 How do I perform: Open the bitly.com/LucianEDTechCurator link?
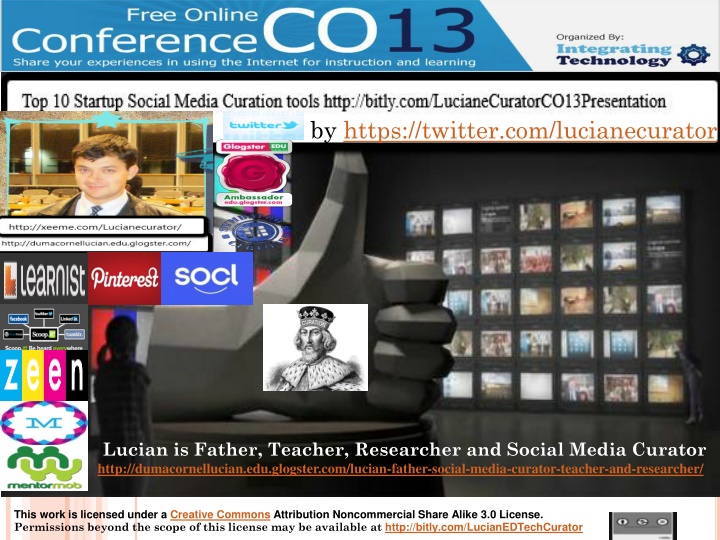(x=484, y=527)
